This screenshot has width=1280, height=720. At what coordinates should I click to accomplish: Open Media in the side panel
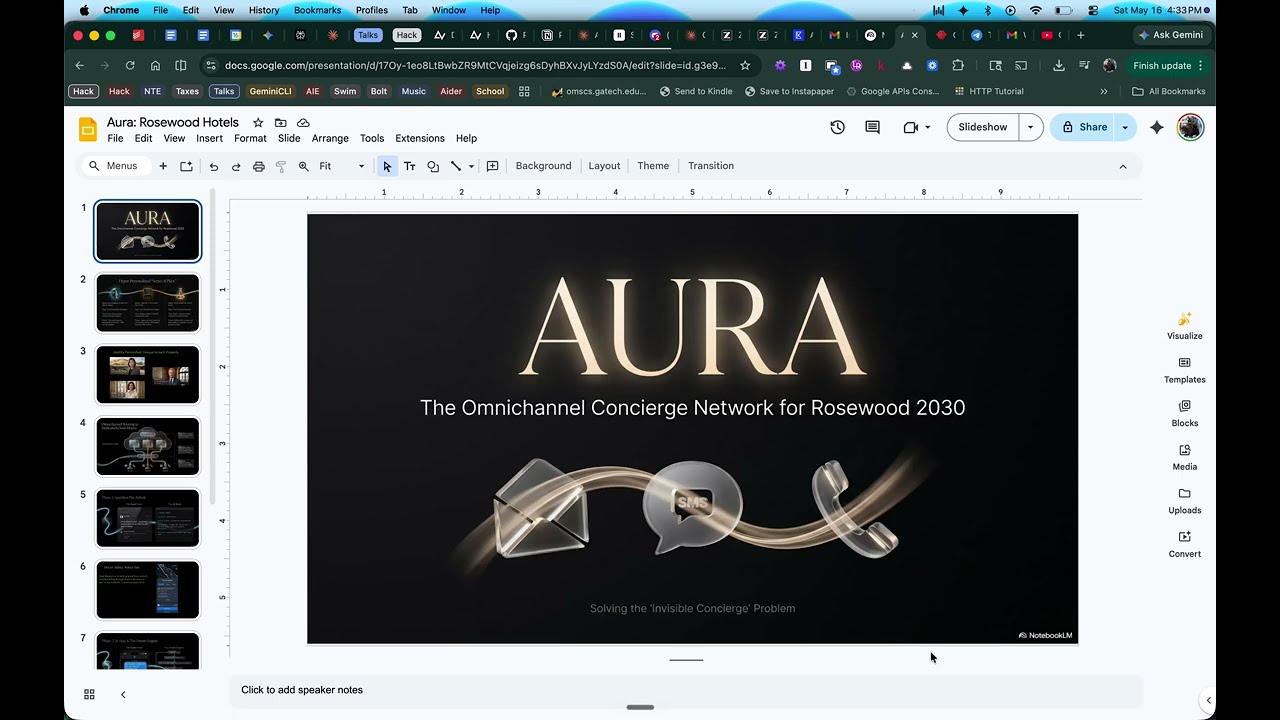point(1185,456)
